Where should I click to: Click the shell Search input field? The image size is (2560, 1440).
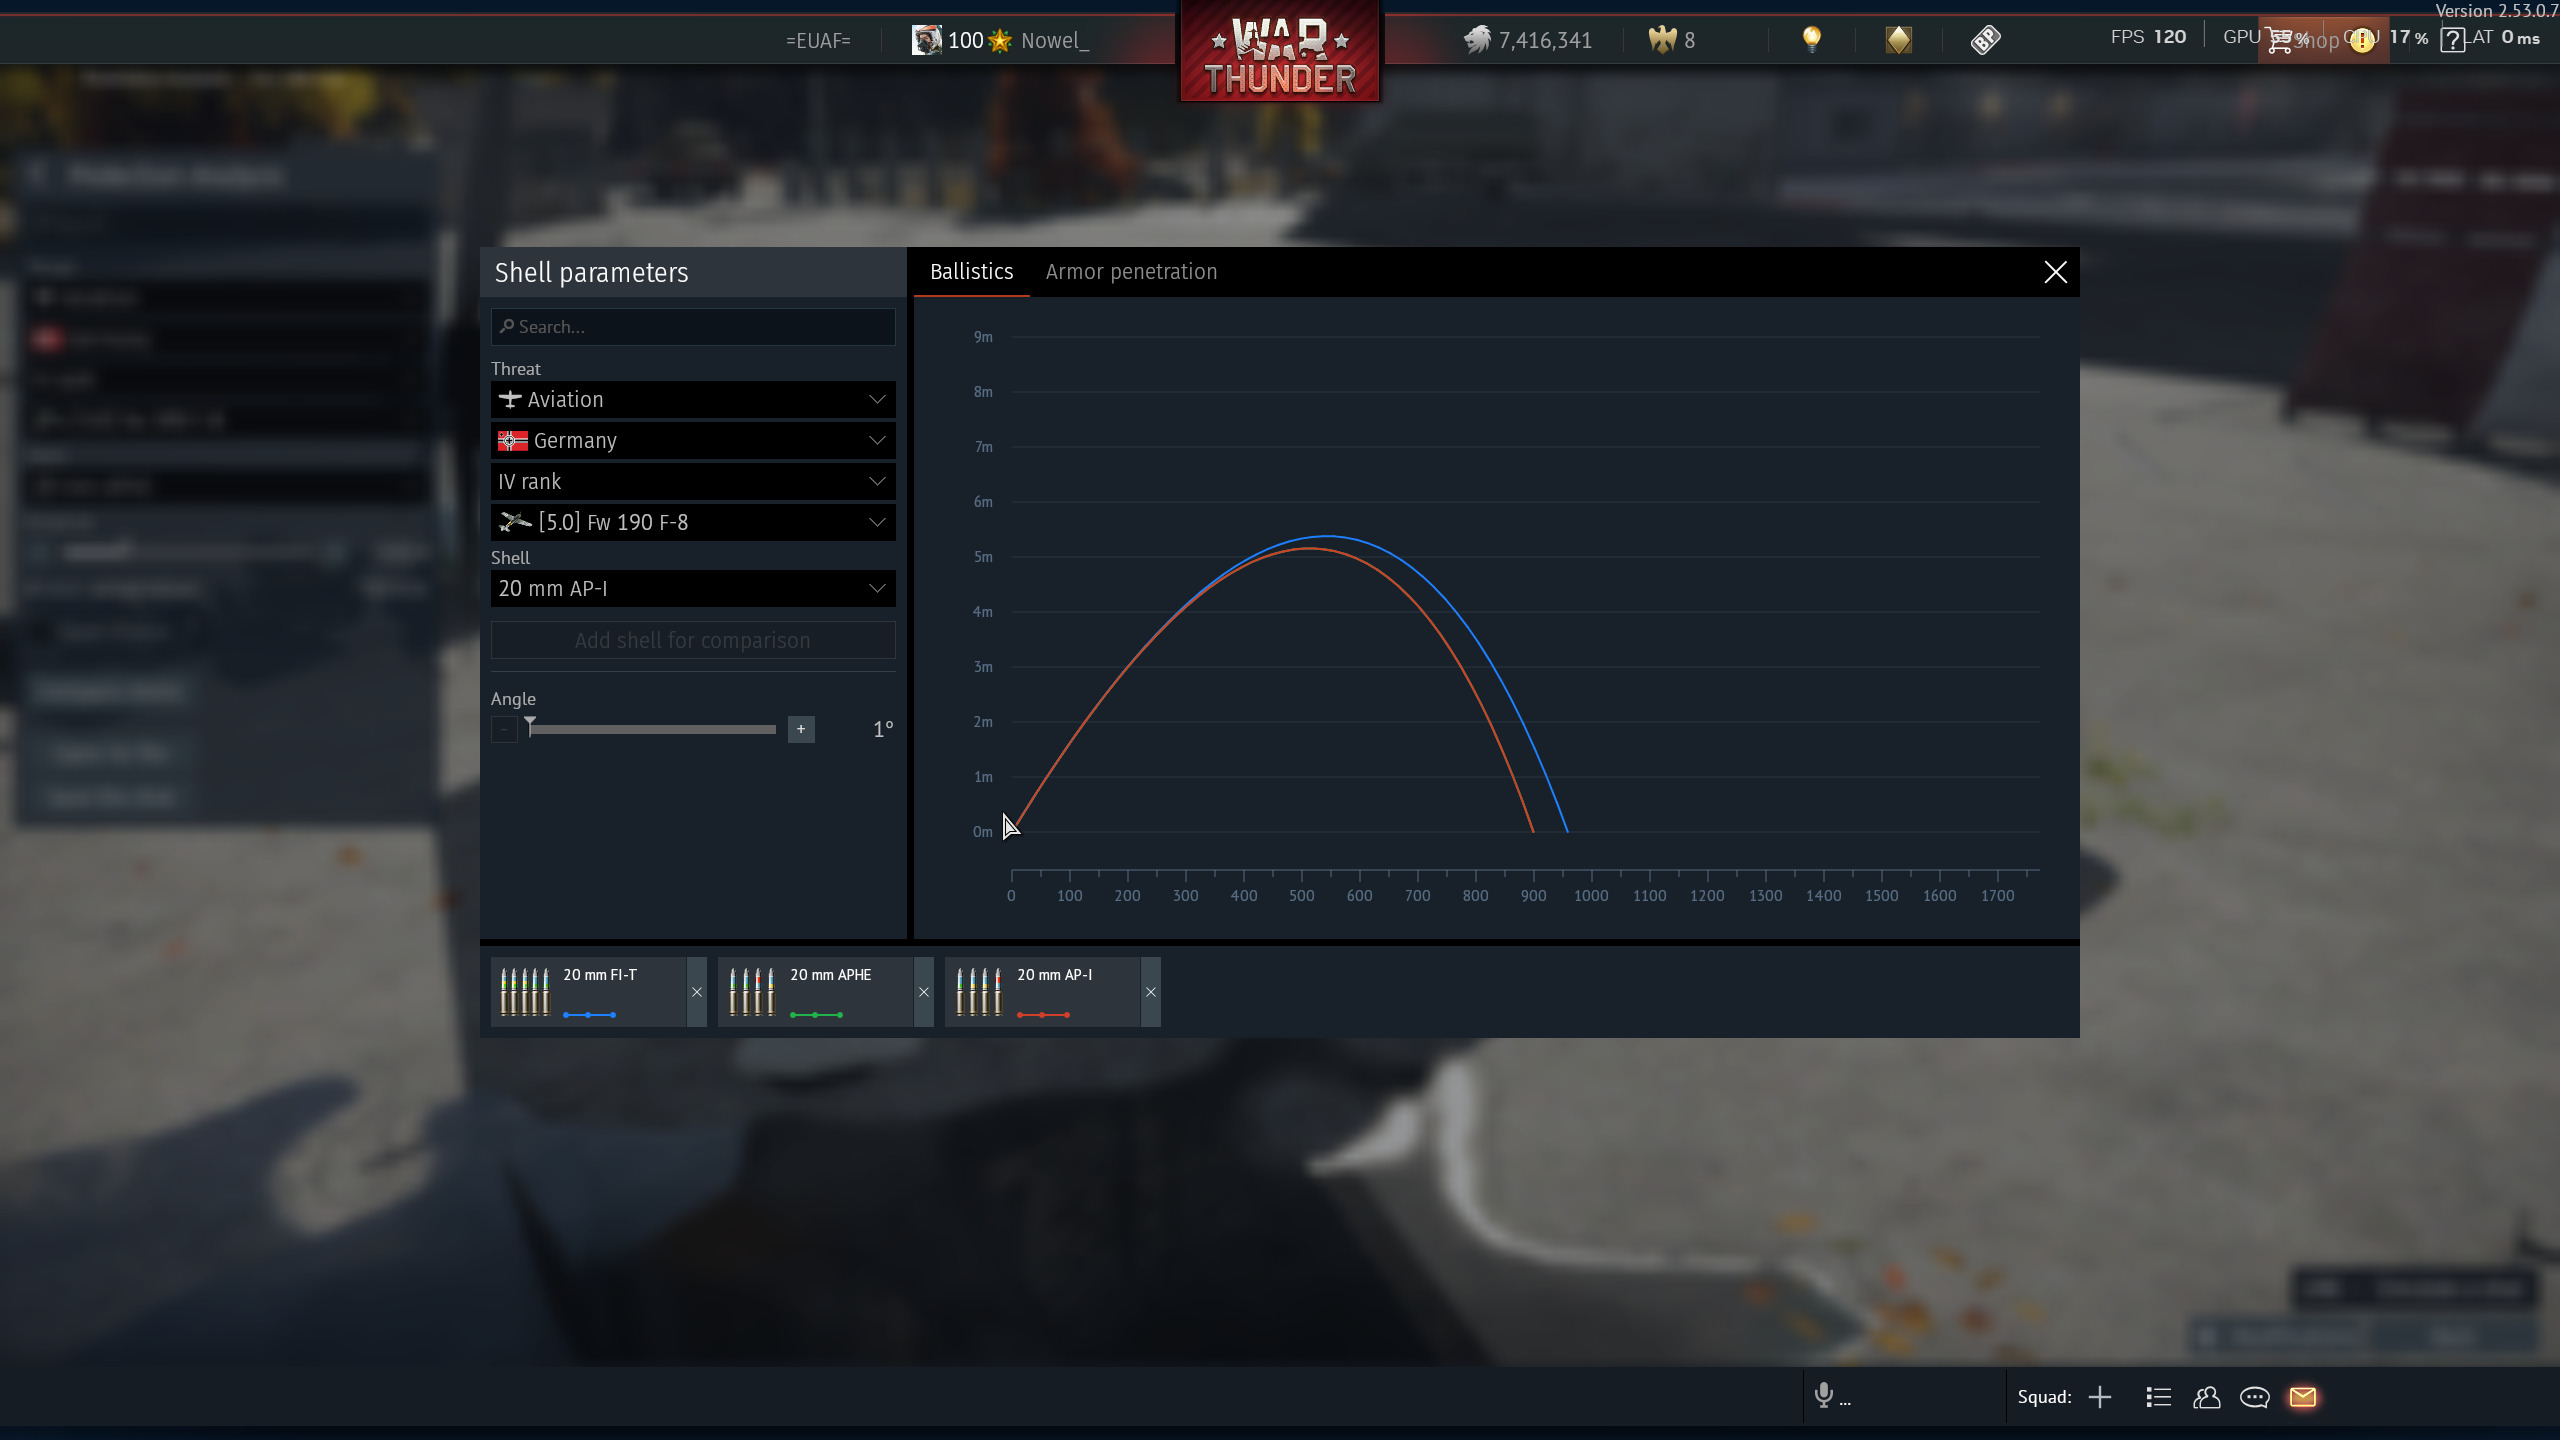[692, 327]
